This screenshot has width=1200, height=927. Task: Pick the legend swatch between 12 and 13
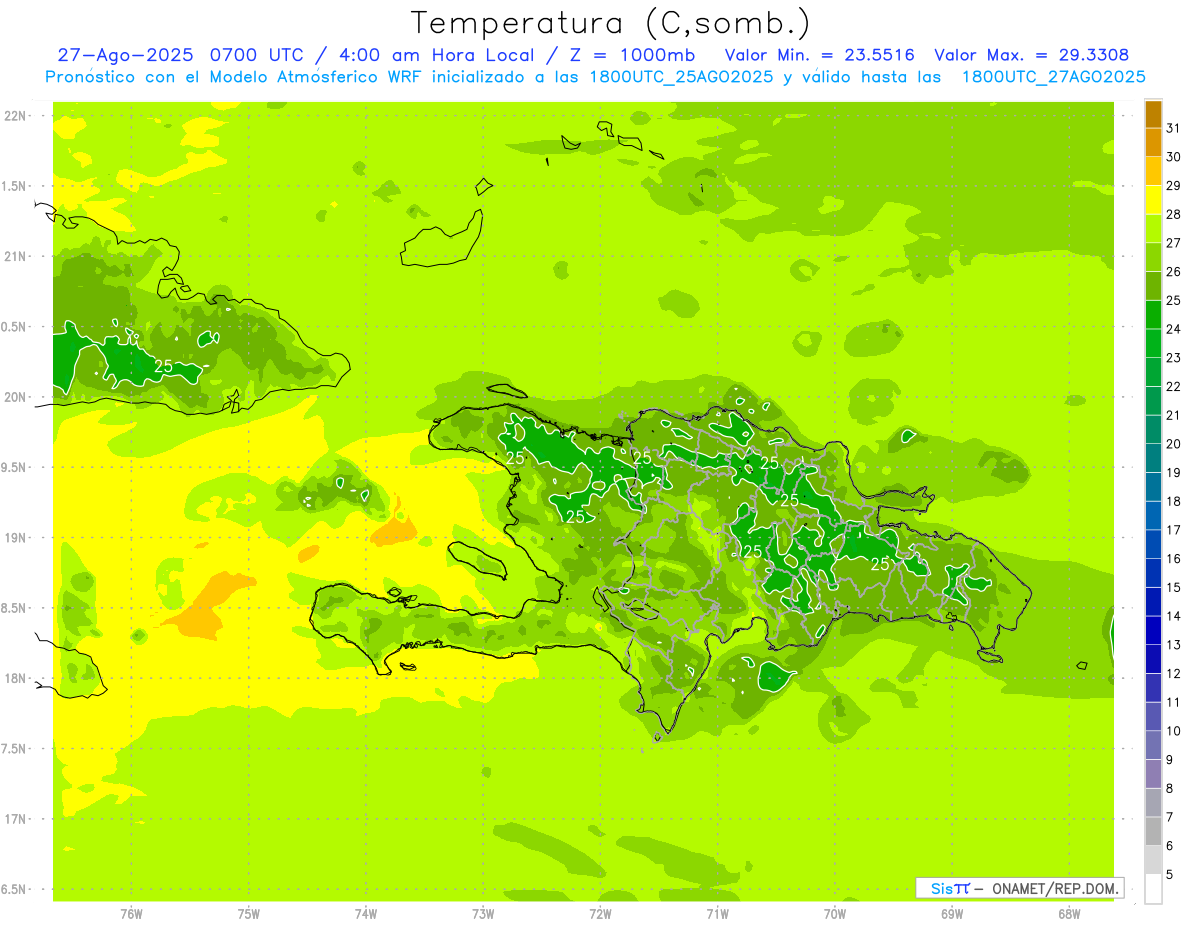[x=1153, y=659]
